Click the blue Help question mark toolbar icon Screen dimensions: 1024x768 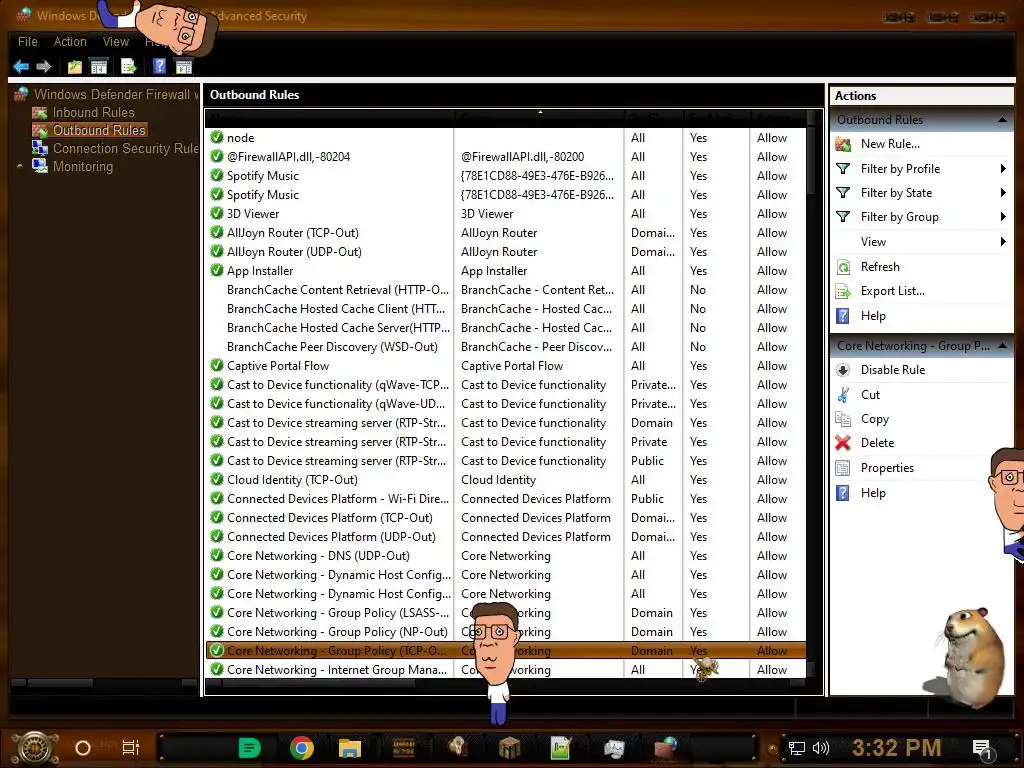pos(159,67)
